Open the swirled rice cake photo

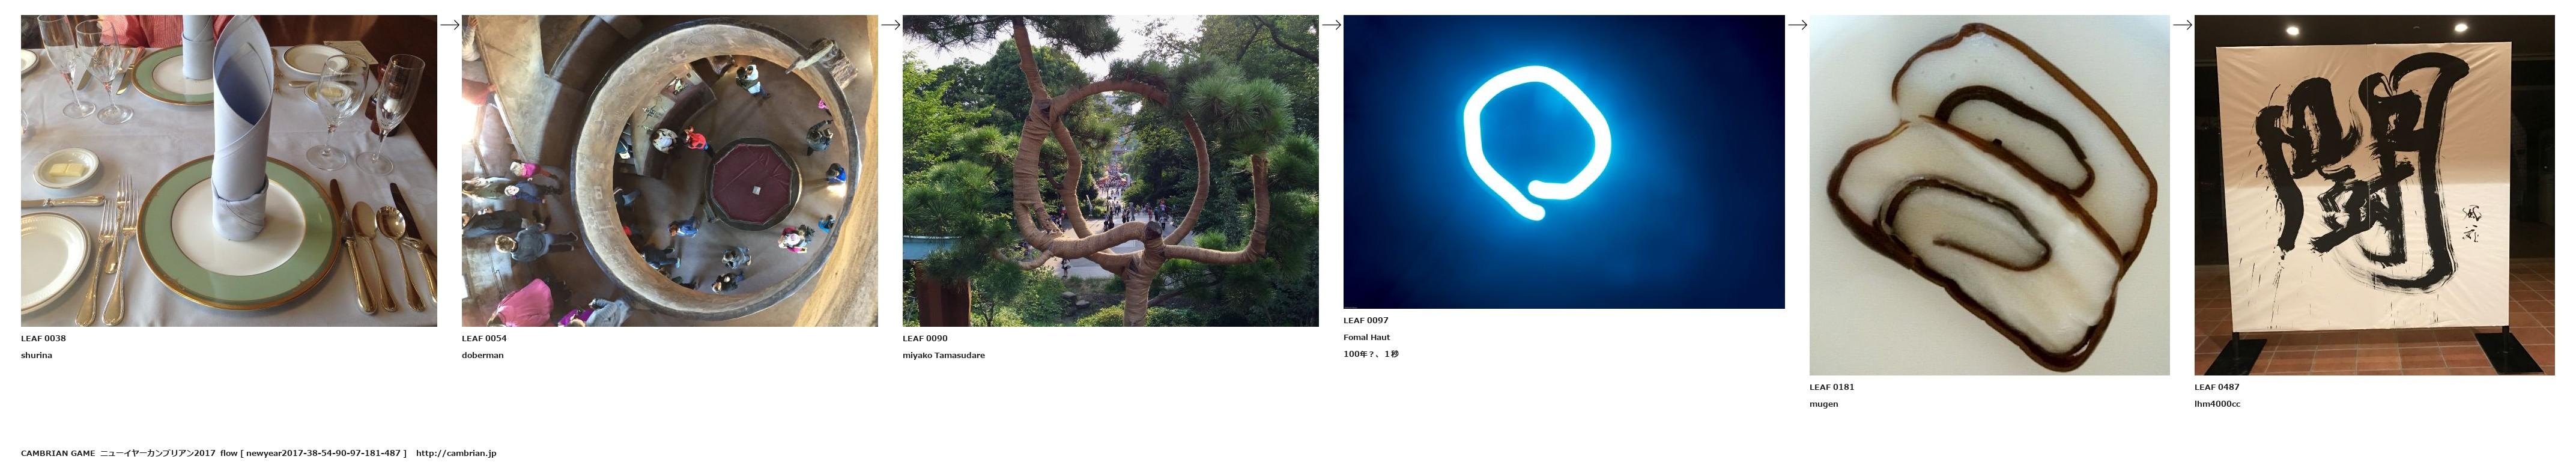click(1989, 195)
